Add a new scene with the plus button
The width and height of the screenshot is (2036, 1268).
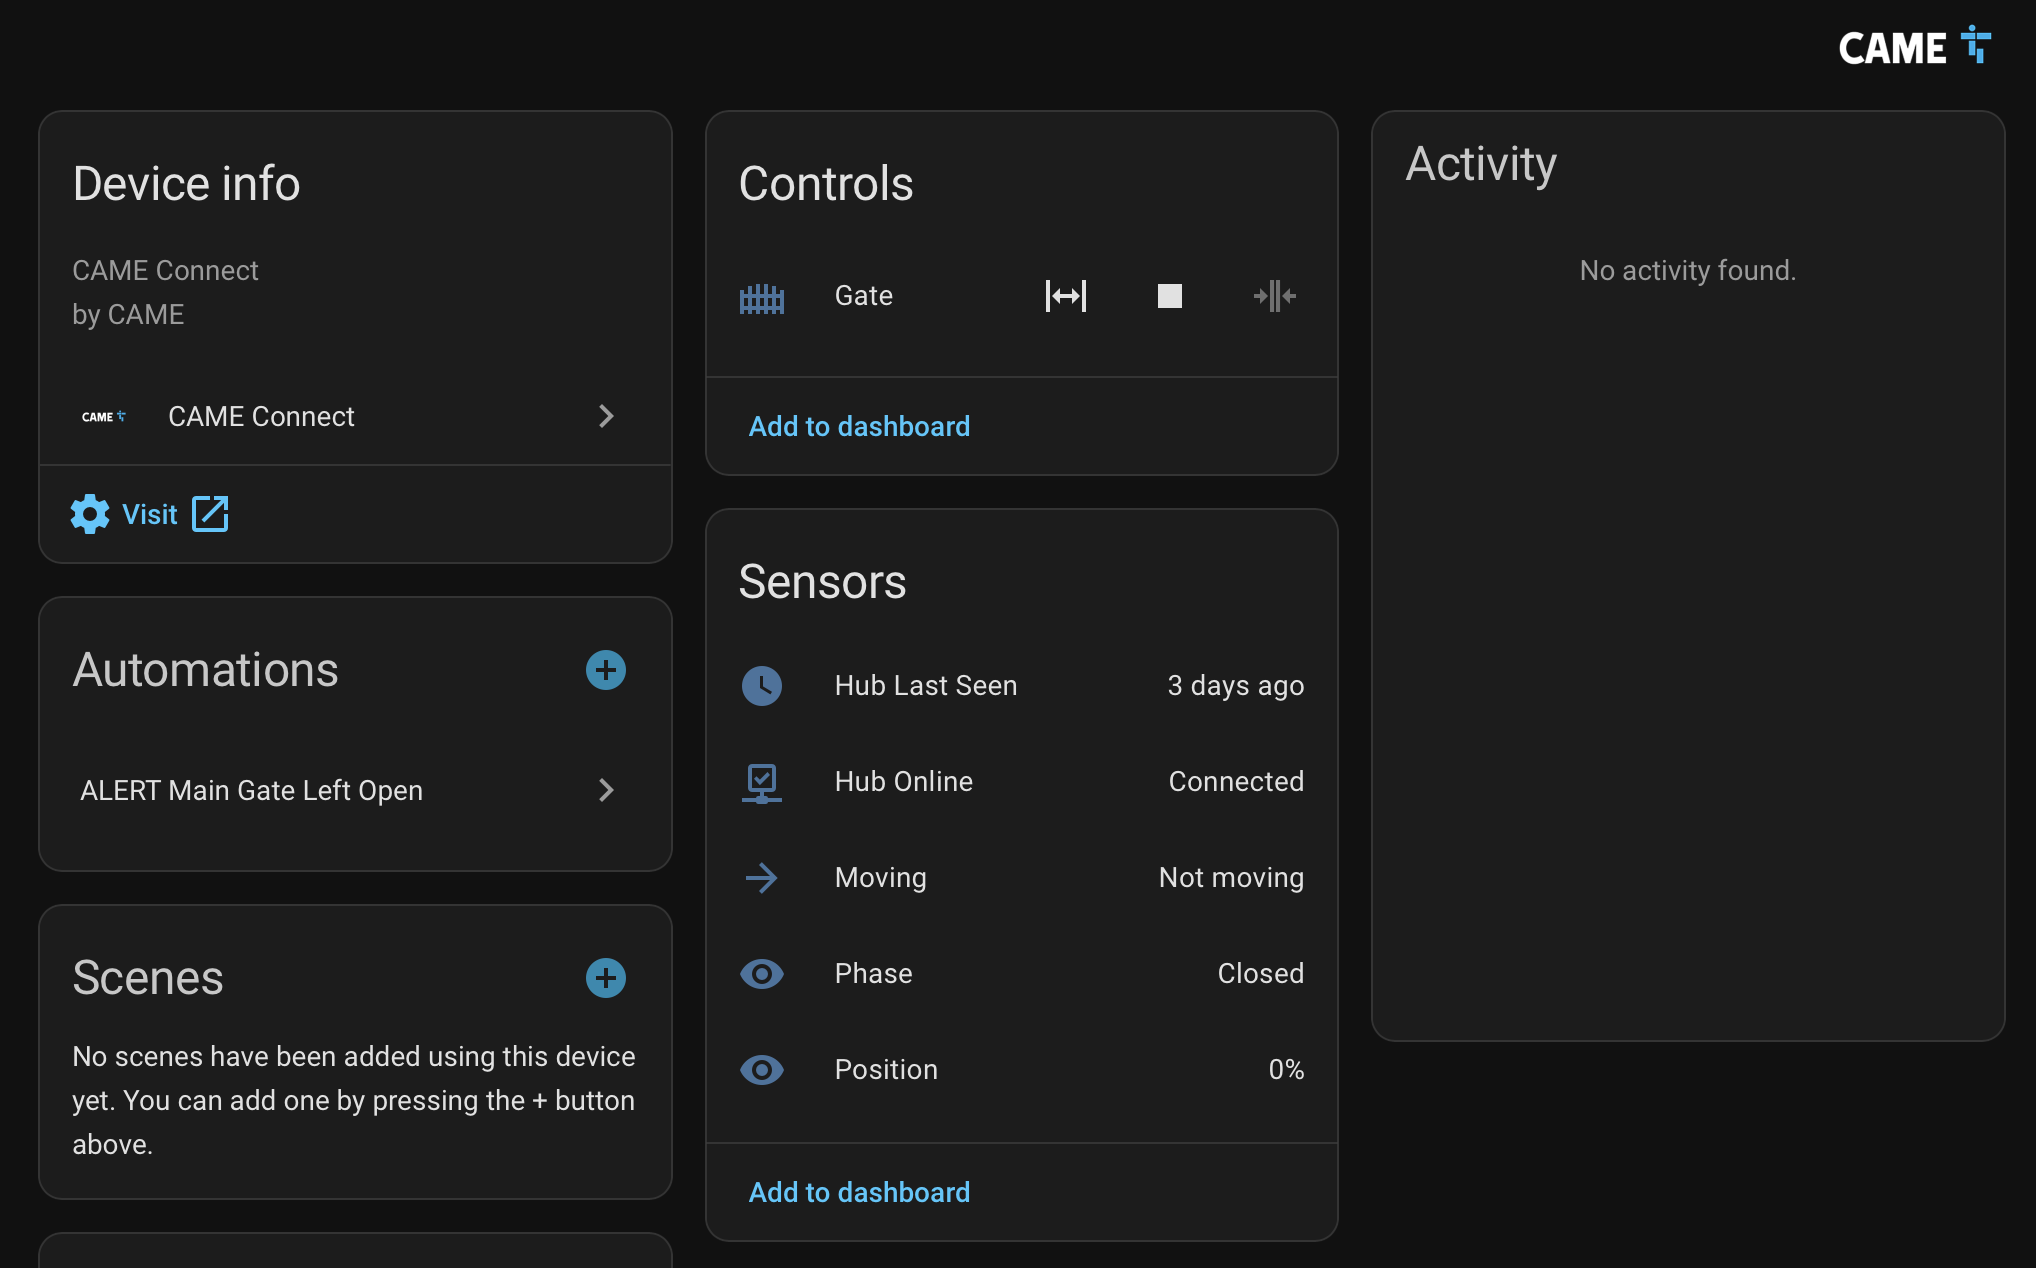tap(606, 978)
